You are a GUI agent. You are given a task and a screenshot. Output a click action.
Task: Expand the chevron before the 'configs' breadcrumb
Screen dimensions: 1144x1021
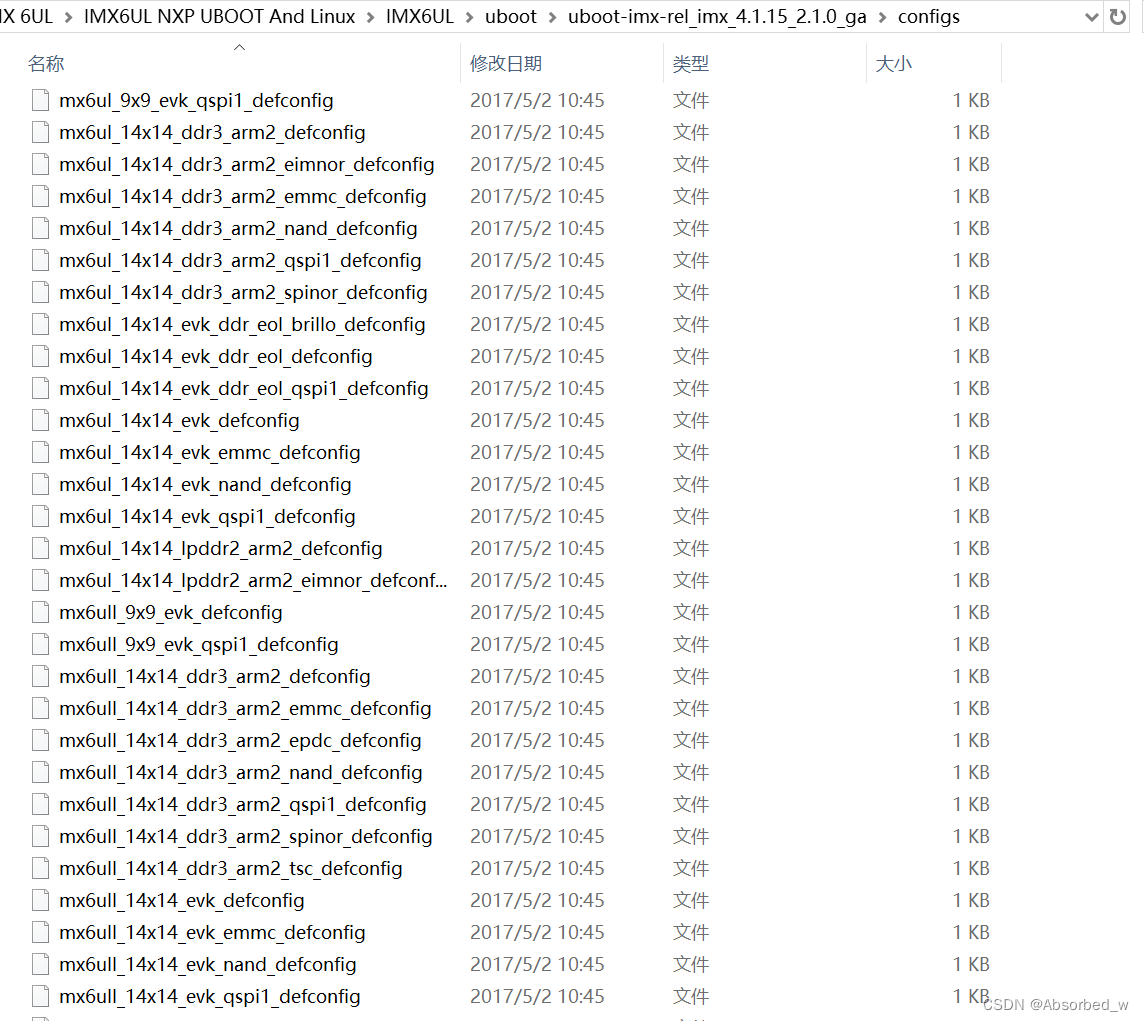pos(882,17)
